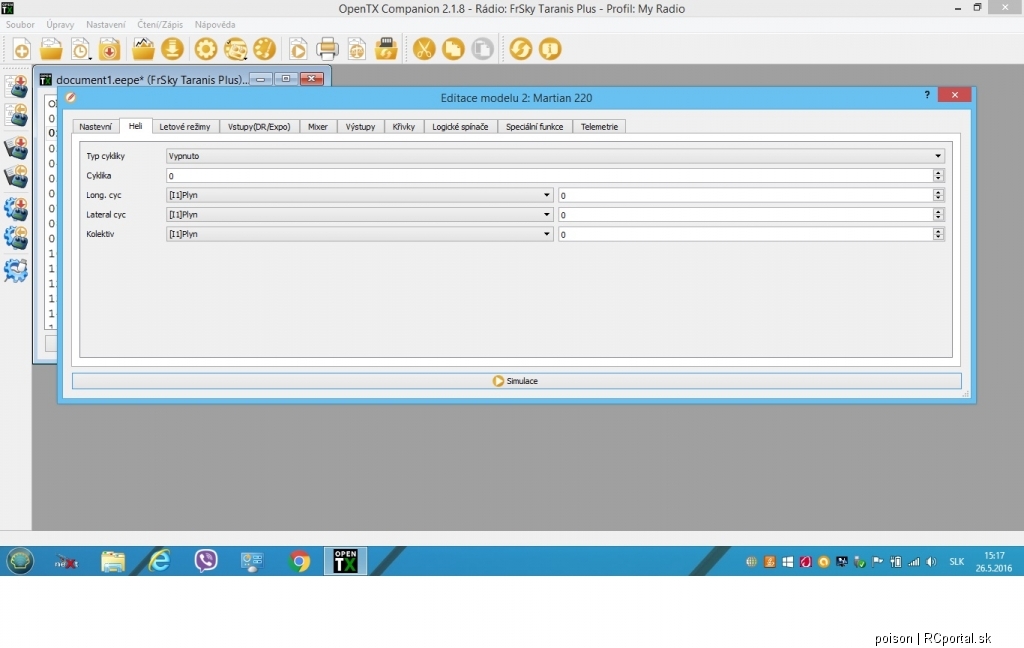
Task: Click the radio profile toolbar icon
Action: 235,49
